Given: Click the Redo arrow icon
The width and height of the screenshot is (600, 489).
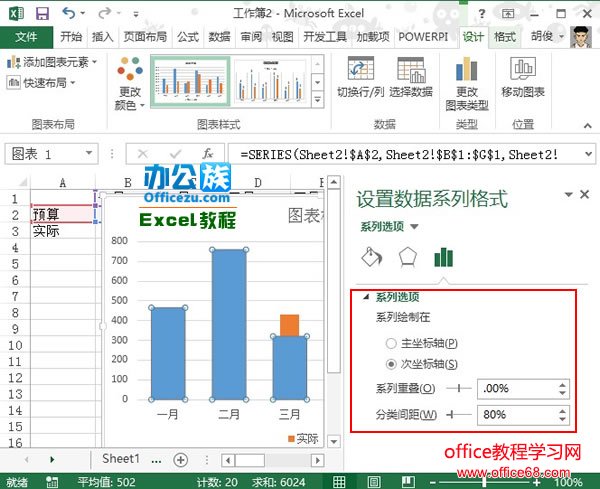Looking at the screenshot, I should (x=104, y=13).
